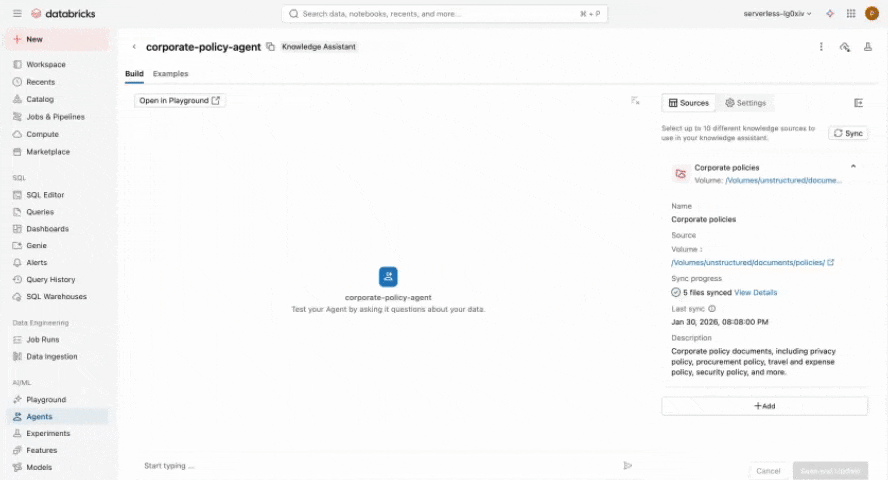Open the apps grid icon
The height and width of the screenshot is (480, 888).
pyautogui.click(x=851, y=14)
